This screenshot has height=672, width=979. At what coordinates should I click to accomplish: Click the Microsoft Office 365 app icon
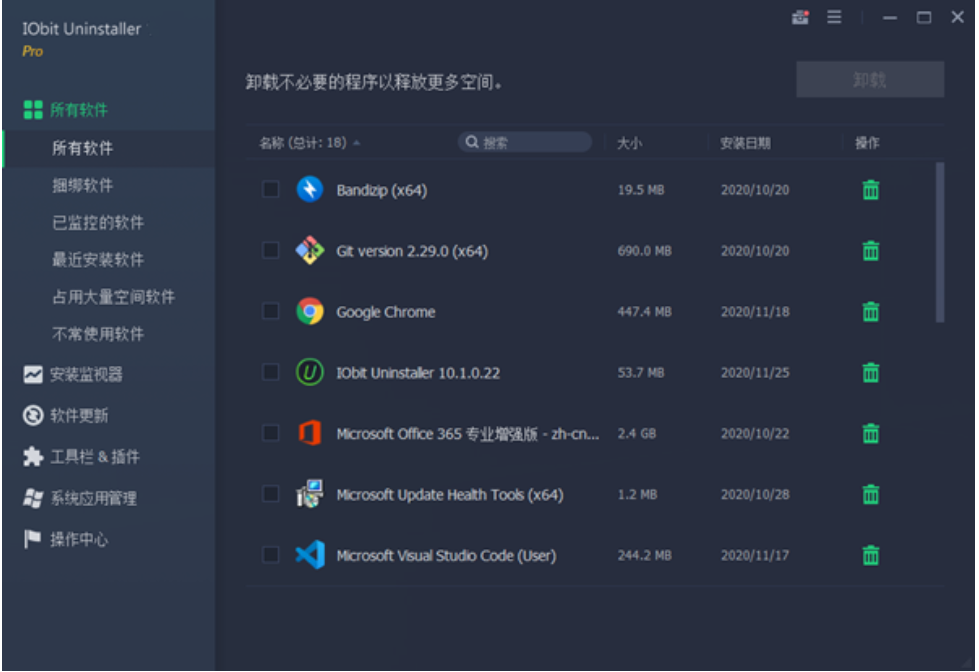pos(310,433)
